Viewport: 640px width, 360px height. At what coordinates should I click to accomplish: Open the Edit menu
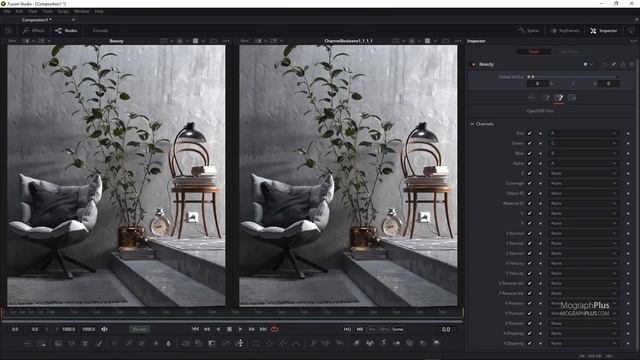tap(19, 11)
